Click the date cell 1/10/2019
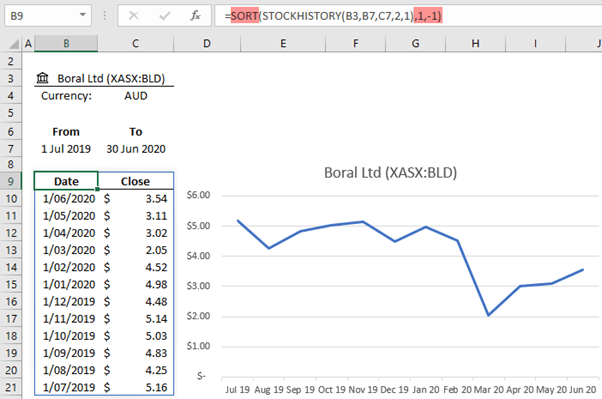The height and width of the screenshot is (399, 602). 66,336
